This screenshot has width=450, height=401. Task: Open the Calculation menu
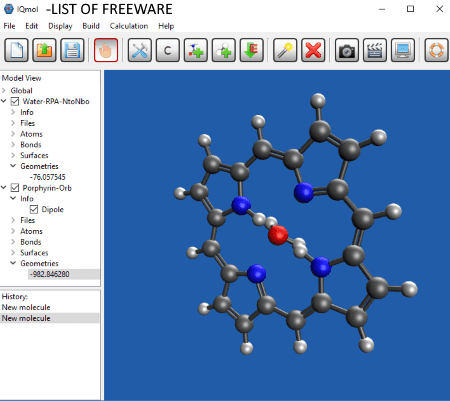[129, 26]
